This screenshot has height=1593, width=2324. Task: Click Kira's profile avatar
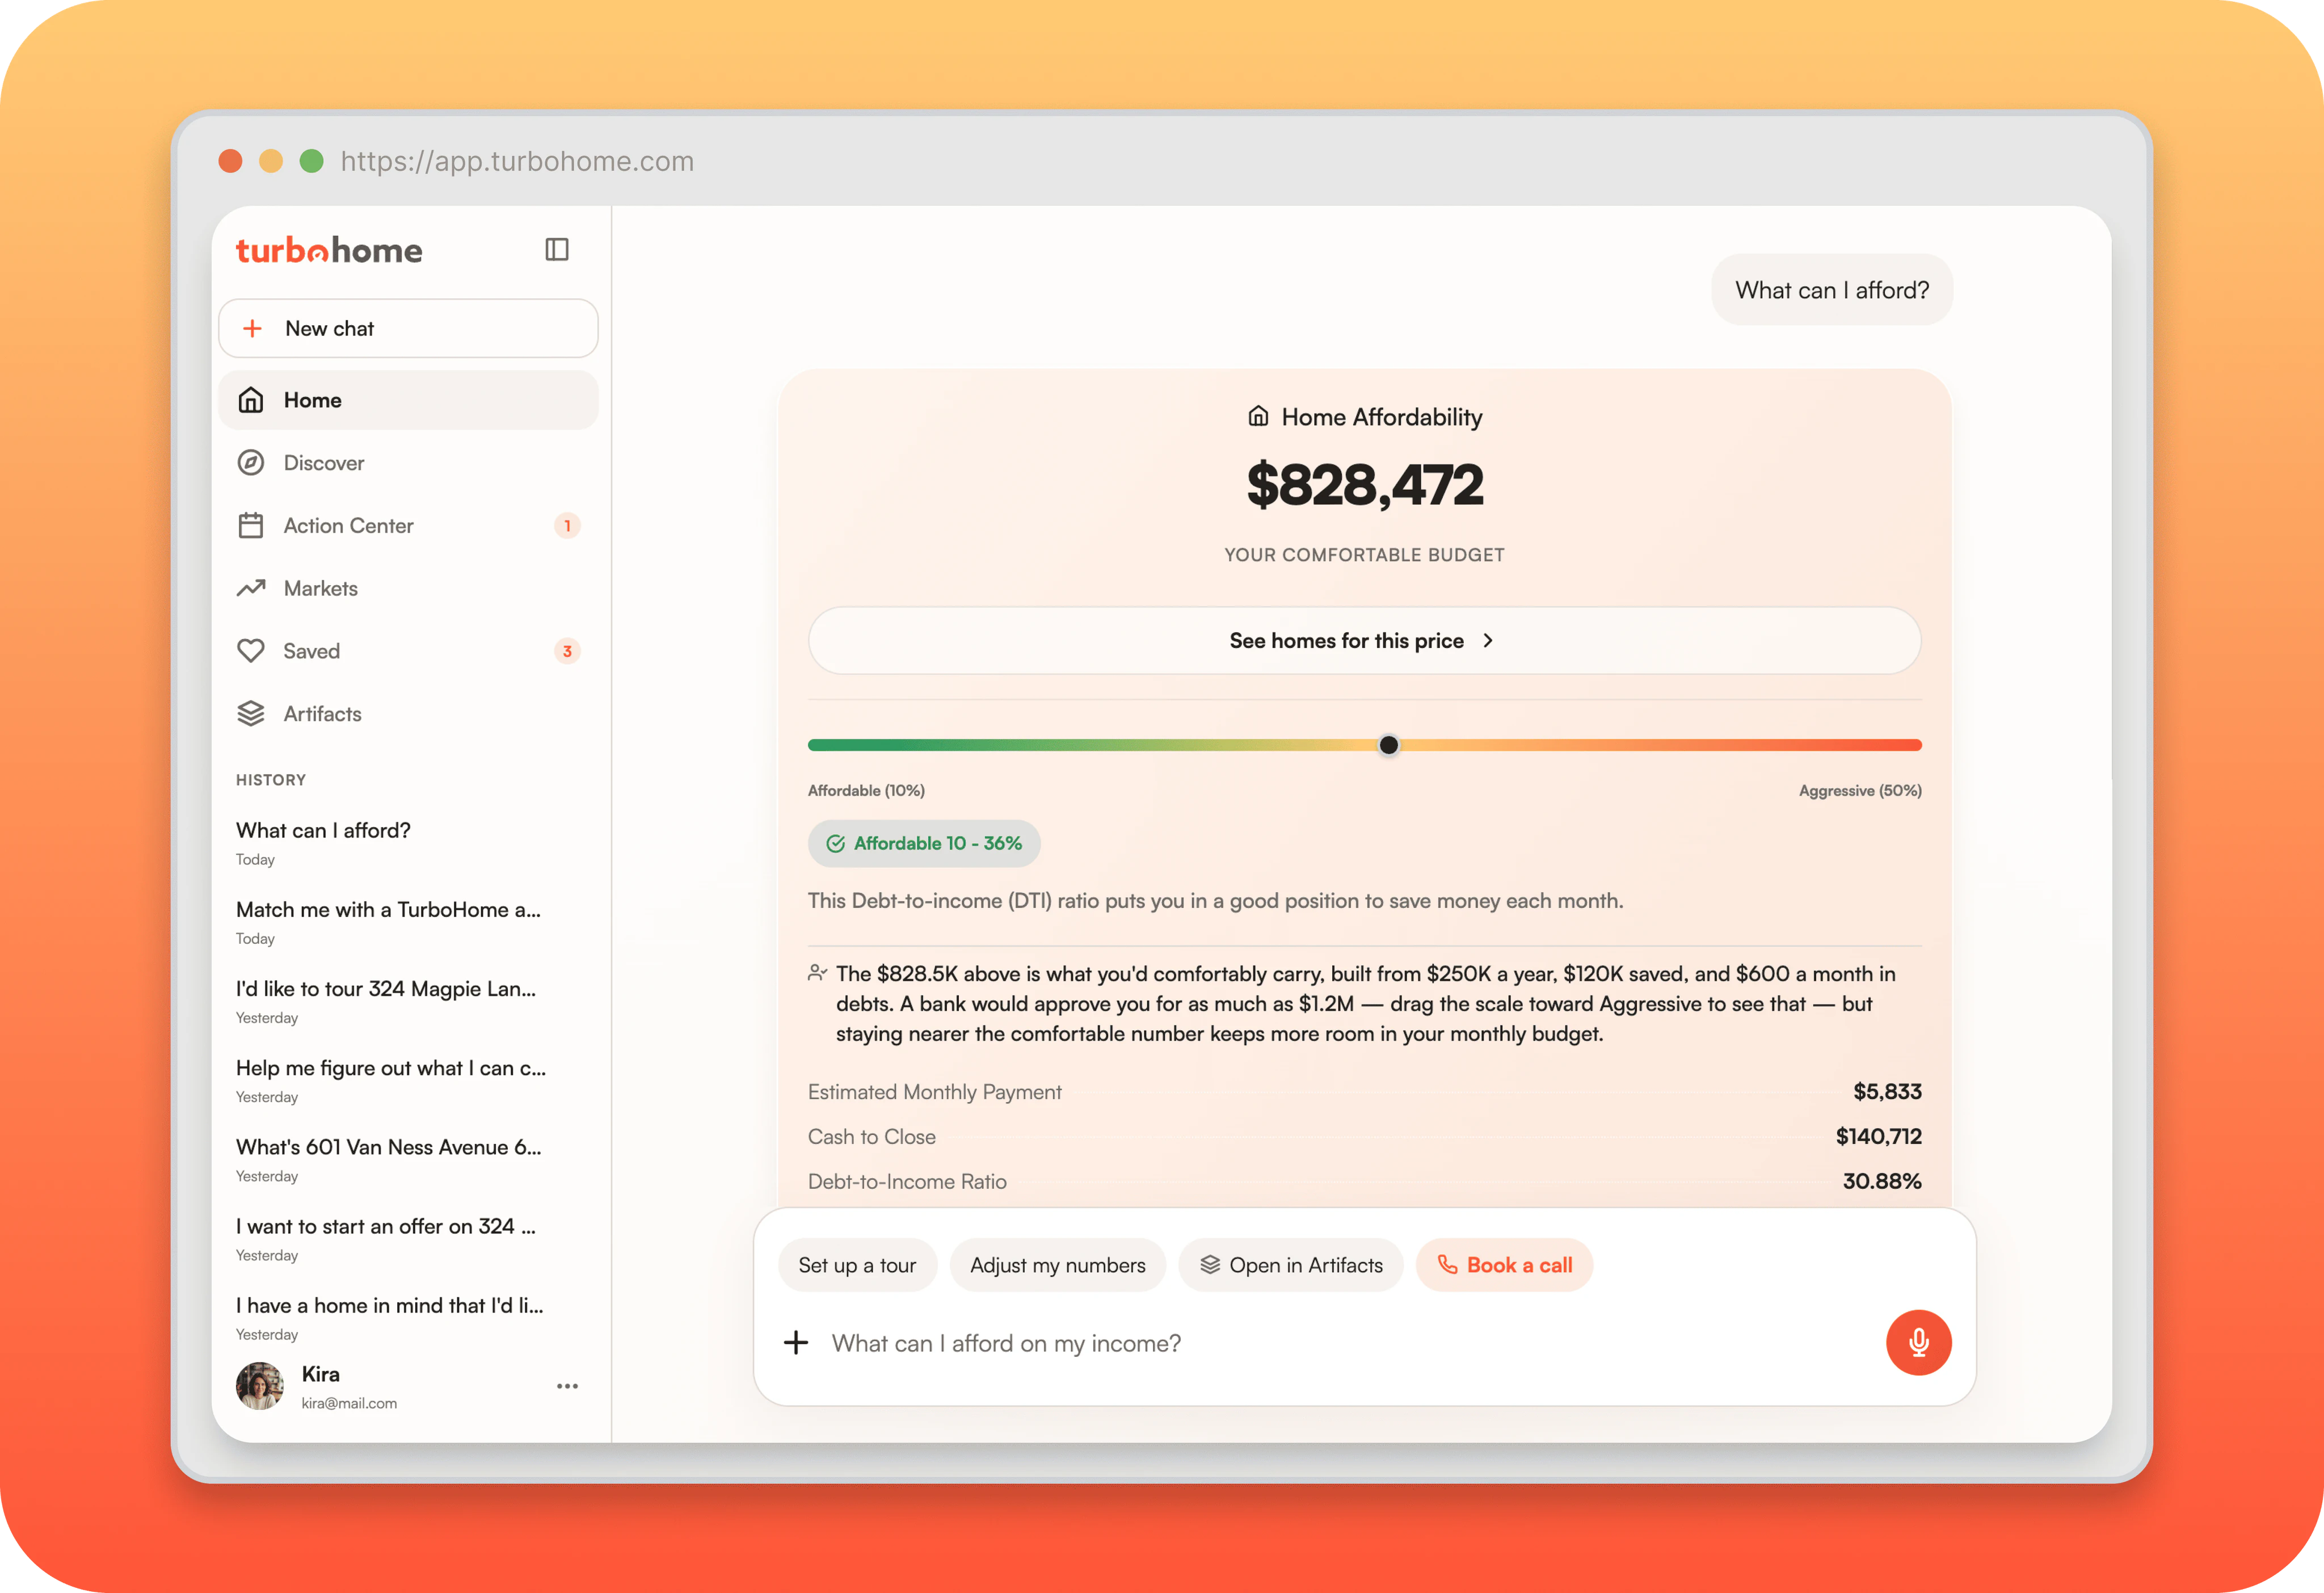point(260,1386)
